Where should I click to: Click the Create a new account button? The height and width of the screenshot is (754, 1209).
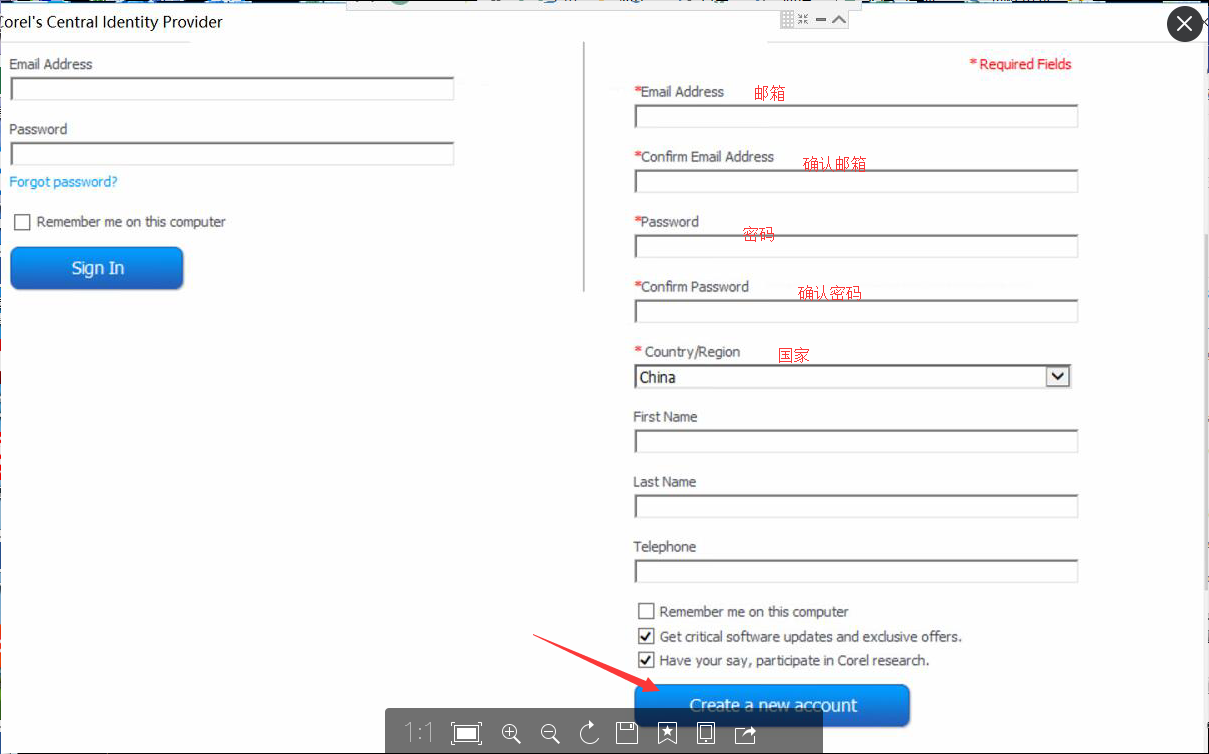point(772,705)
